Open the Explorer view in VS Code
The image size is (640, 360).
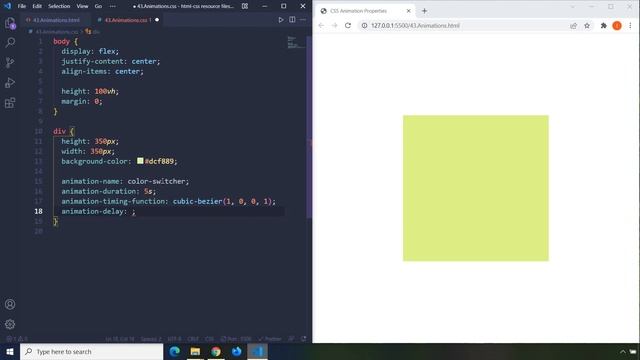(10, 23)
